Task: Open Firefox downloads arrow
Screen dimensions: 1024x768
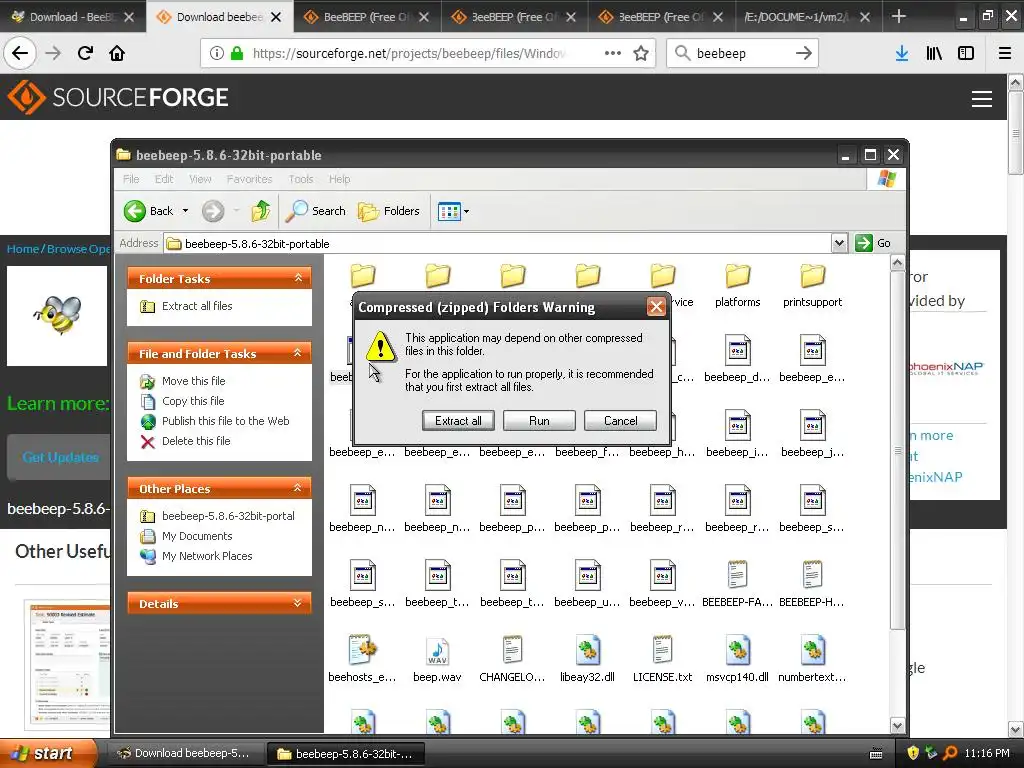Action: [x=902, y=53]
